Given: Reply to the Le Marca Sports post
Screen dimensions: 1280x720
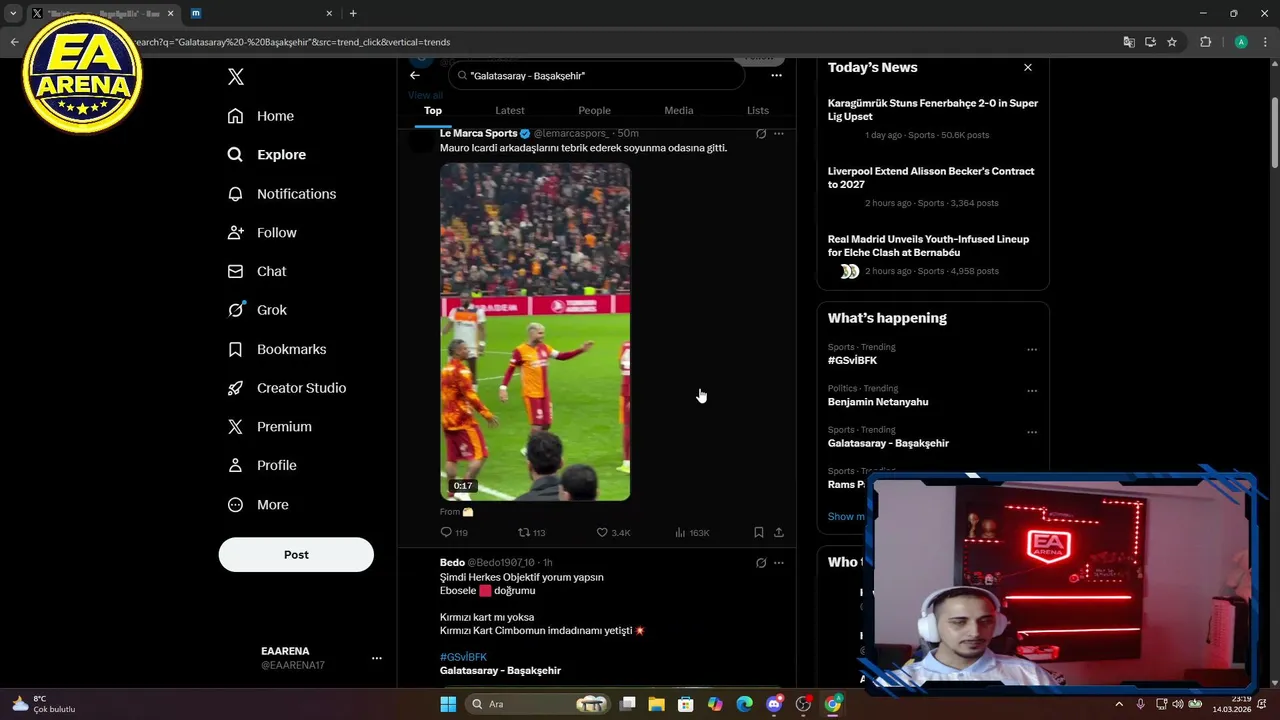Looking at the screenshot, I should [x=454, y=533].
